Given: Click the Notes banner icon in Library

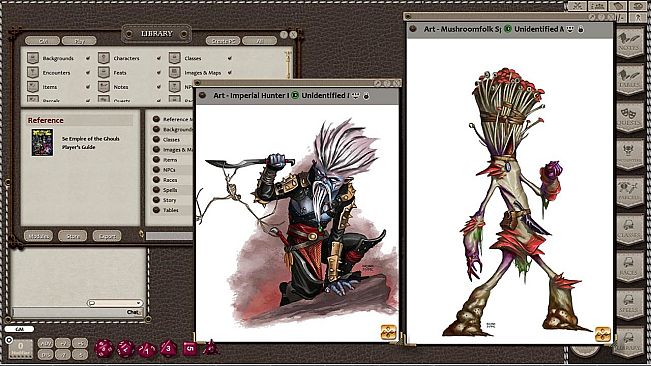Looking at the screenshot, I should [x=104, y=87].
